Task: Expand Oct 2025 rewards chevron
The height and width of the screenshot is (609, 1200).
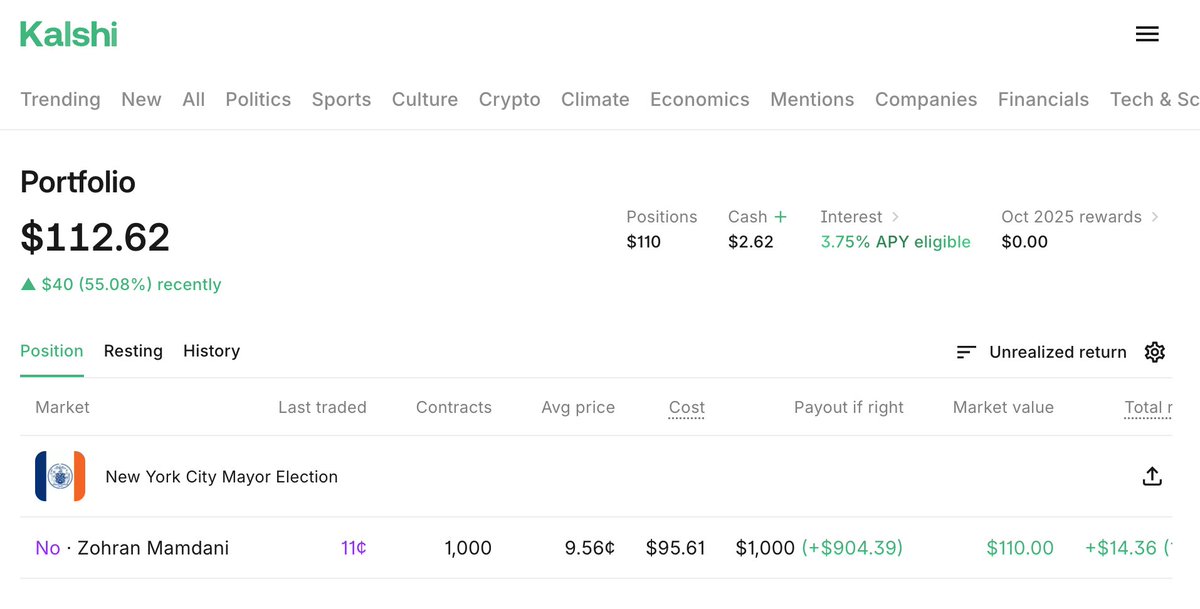Action: 1155,217
